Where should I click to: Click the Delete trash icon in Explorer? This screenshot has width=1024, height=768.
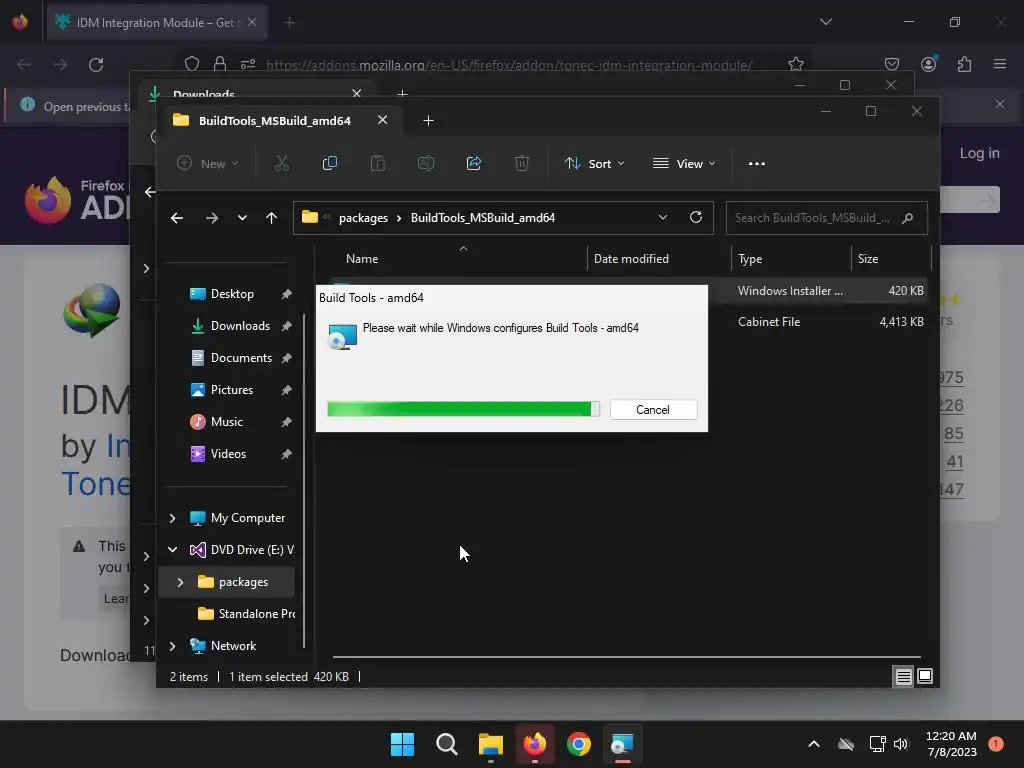click(x=522, y=163)
